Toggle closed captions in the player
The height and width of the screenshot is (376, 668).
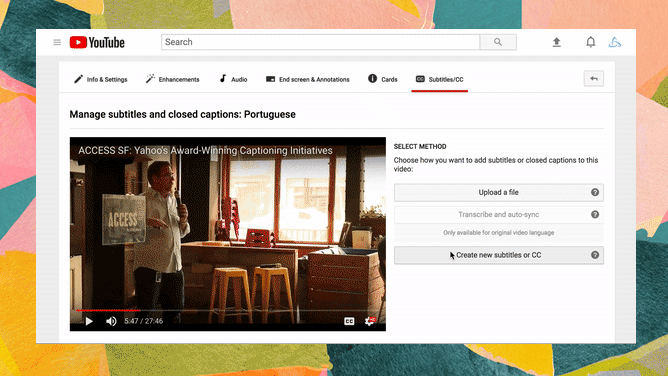[x=349, y=321]
